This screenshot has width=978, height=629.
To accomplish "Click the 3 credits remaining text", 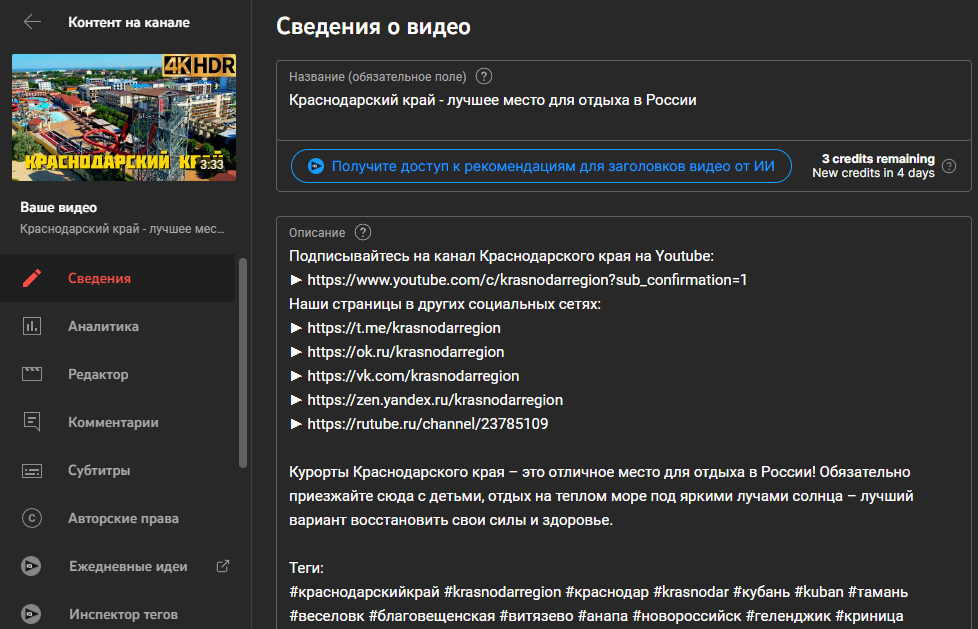I will pos(878,158).
